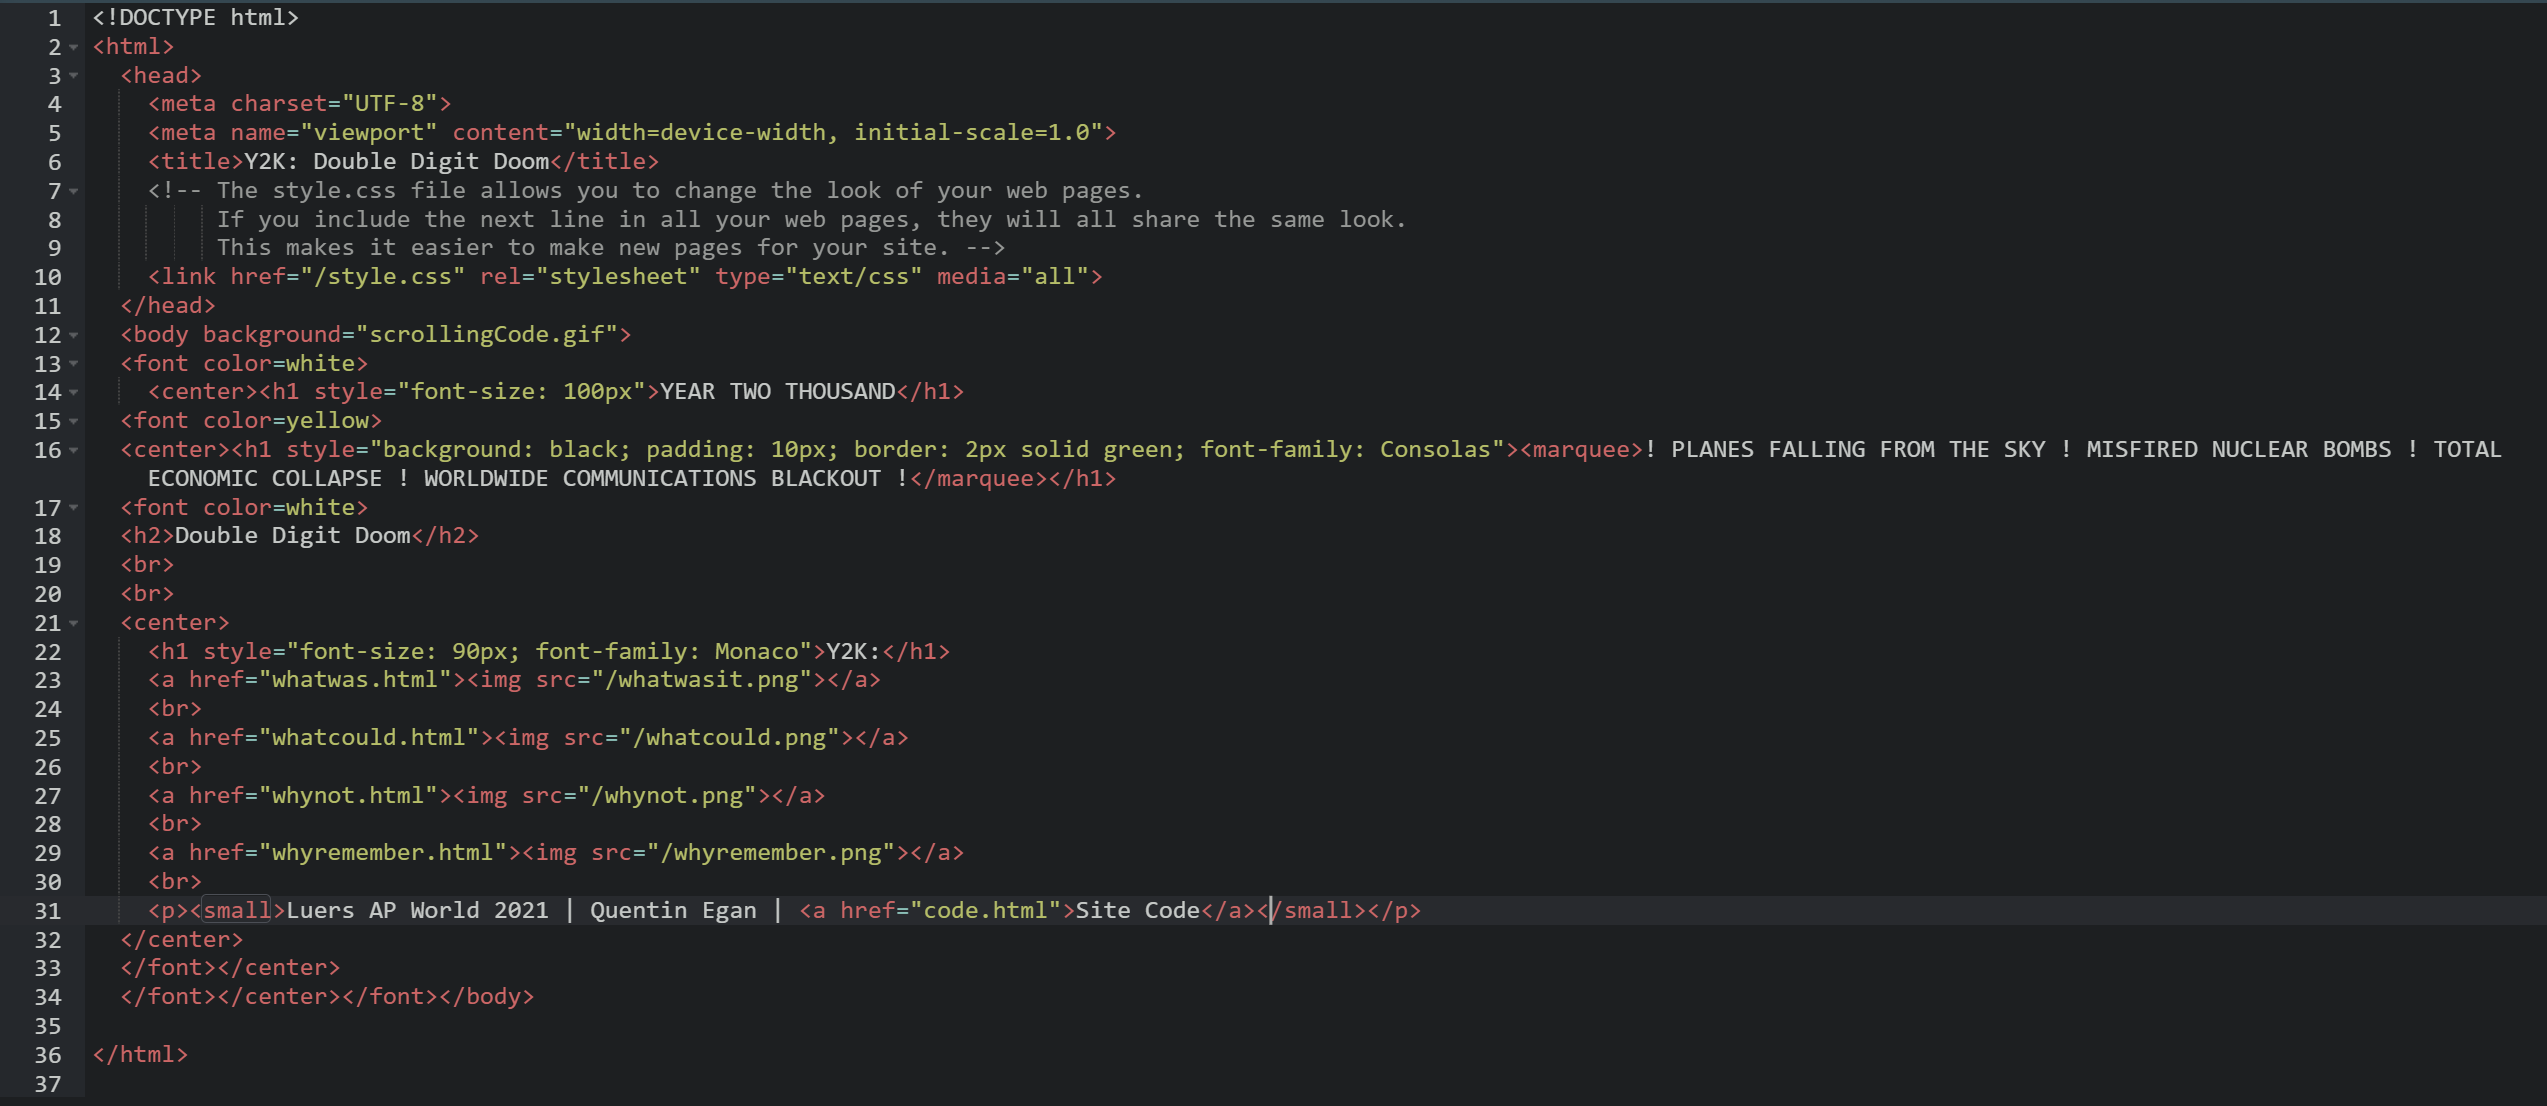This screenshot has width=2547, height=1106.
Task: Click the "code.html" href on line 31
Action: pyautogui.click(x=985, y=911)
